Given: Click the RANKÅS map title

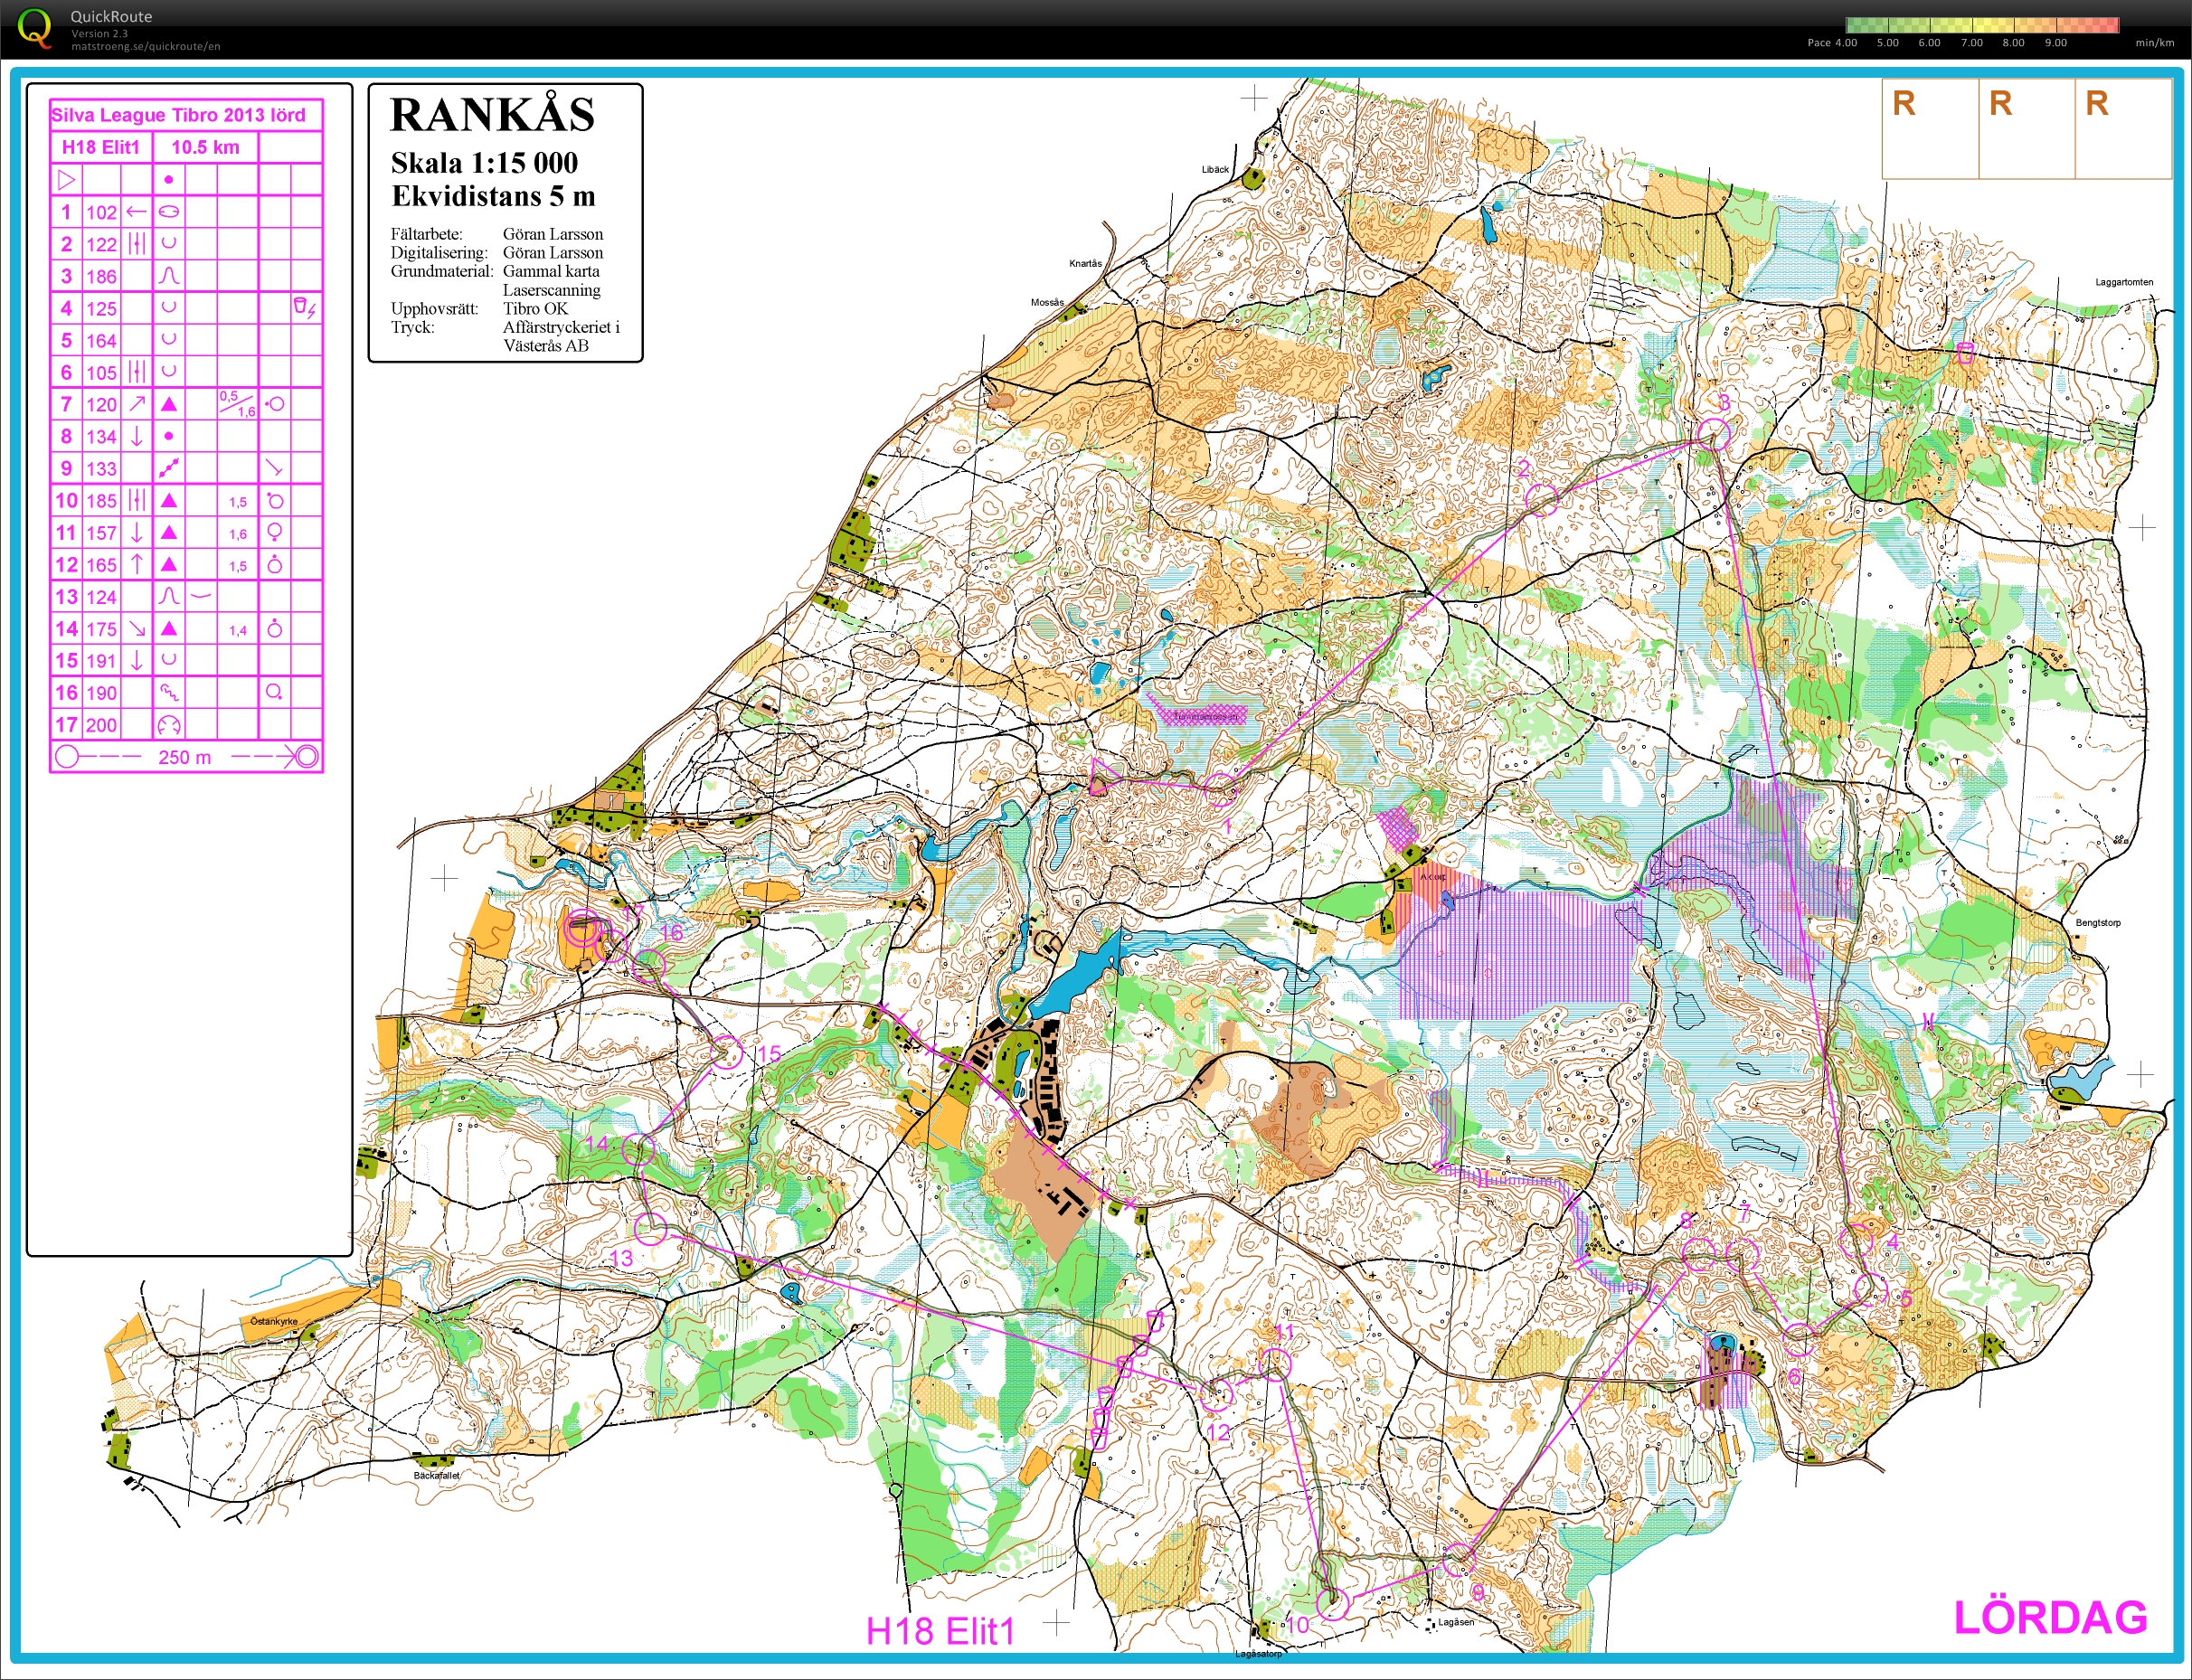Looking at the screenshot, I should (492, 115).
